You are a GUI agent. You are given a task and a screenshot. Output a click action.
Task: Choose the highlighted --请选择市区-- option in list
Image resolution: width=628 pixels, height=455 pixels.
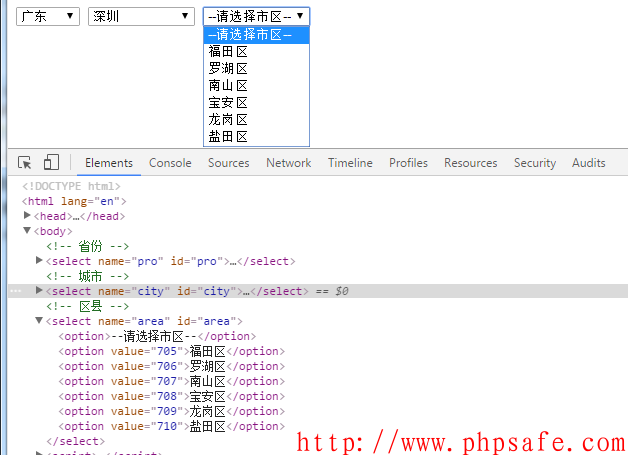(x=256, y=35)
